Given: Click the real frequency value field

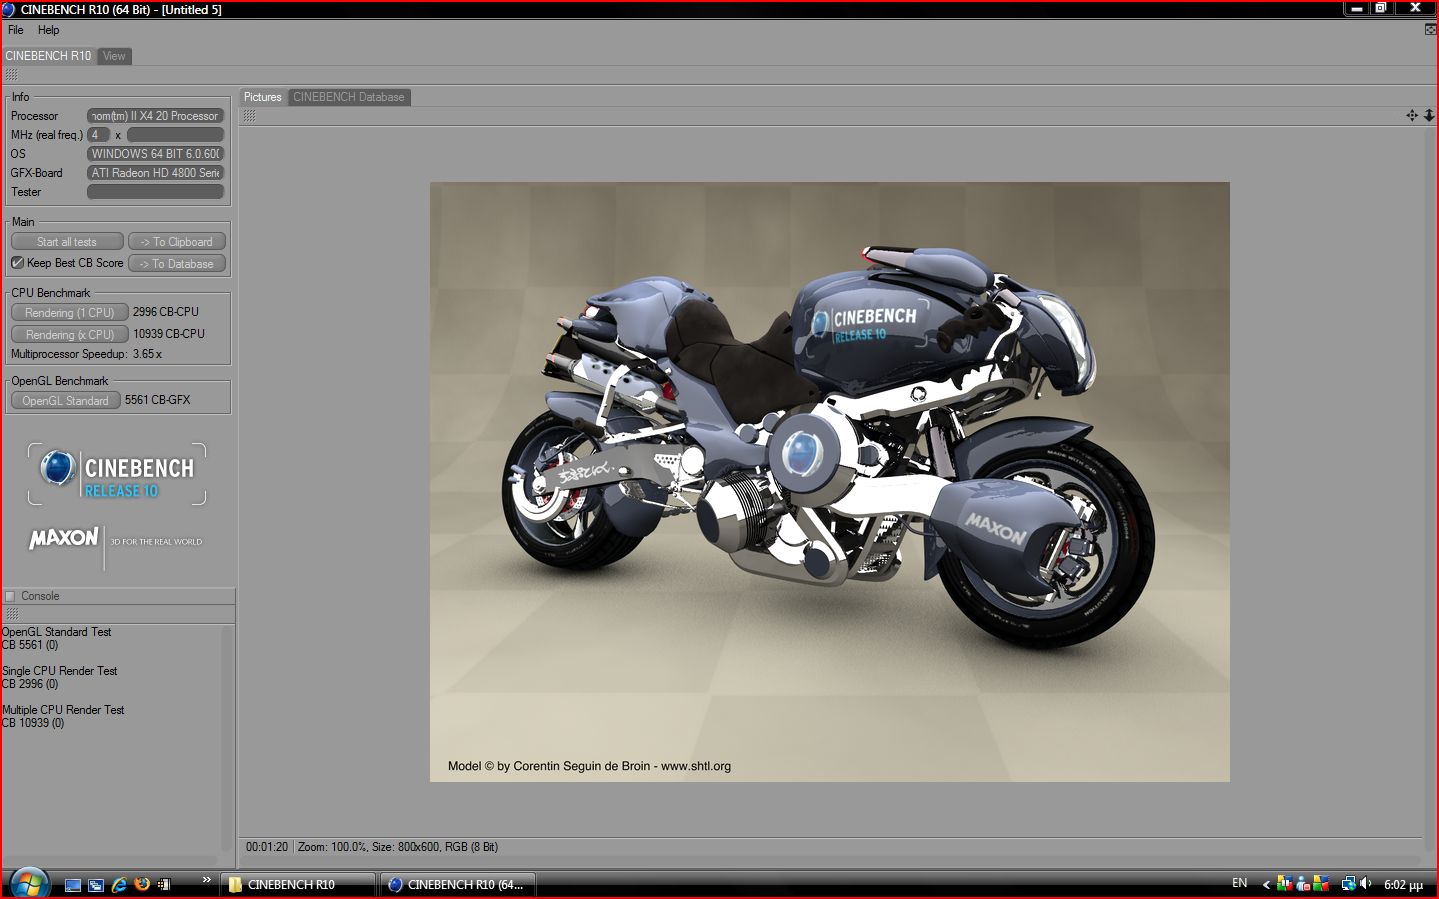Looking at the screenshot, I should pos(175,135).
